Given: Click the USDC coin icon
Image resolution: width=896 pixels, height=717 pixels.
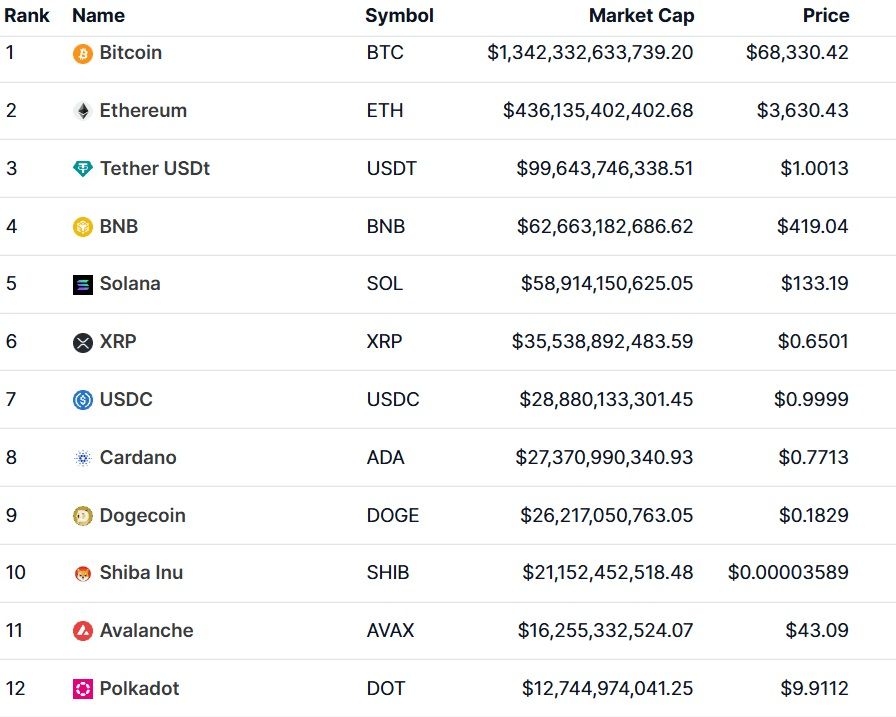Looking at the screenshot, I should click(x=83, y=400).
